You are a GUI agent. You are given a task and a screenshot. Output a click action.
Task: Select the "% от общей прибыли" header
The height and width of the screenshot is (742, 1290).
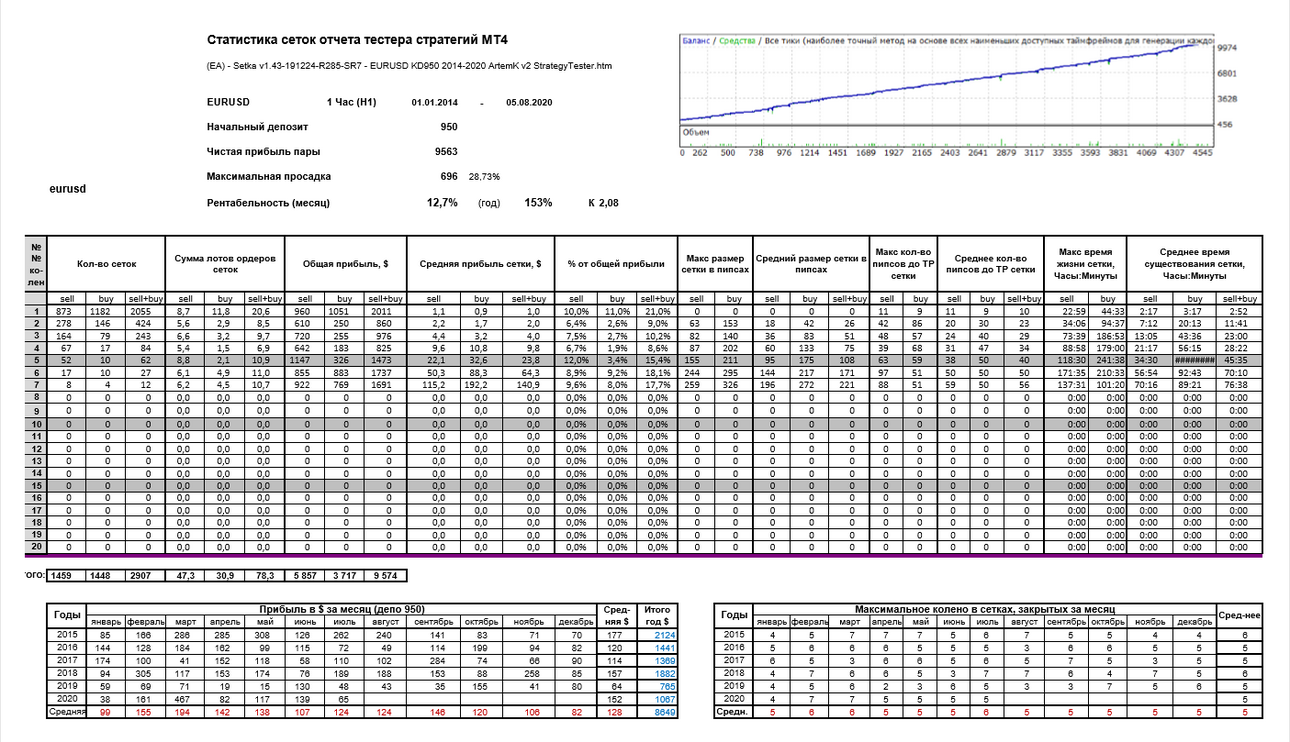pyautogui.click(x=616, y=264)
